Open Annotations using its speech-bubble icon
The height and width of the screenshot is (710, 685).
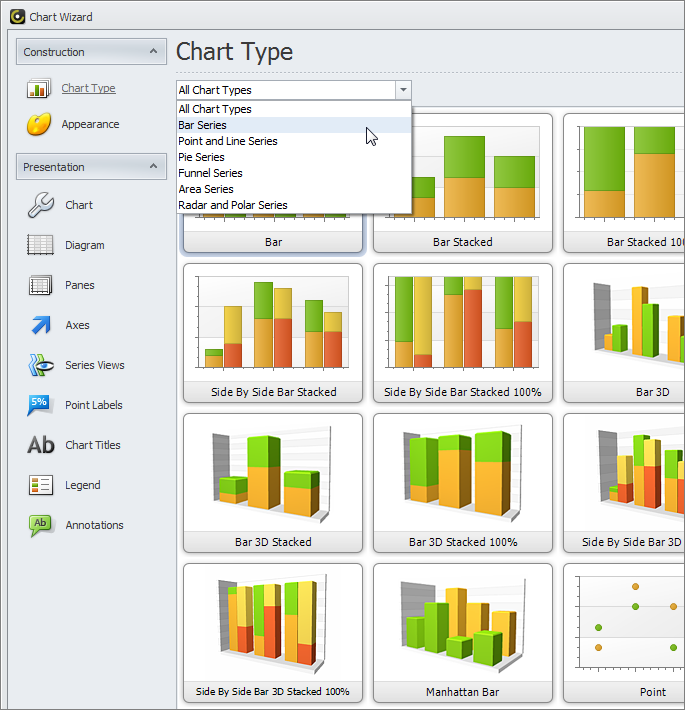(x=40, y=525)
